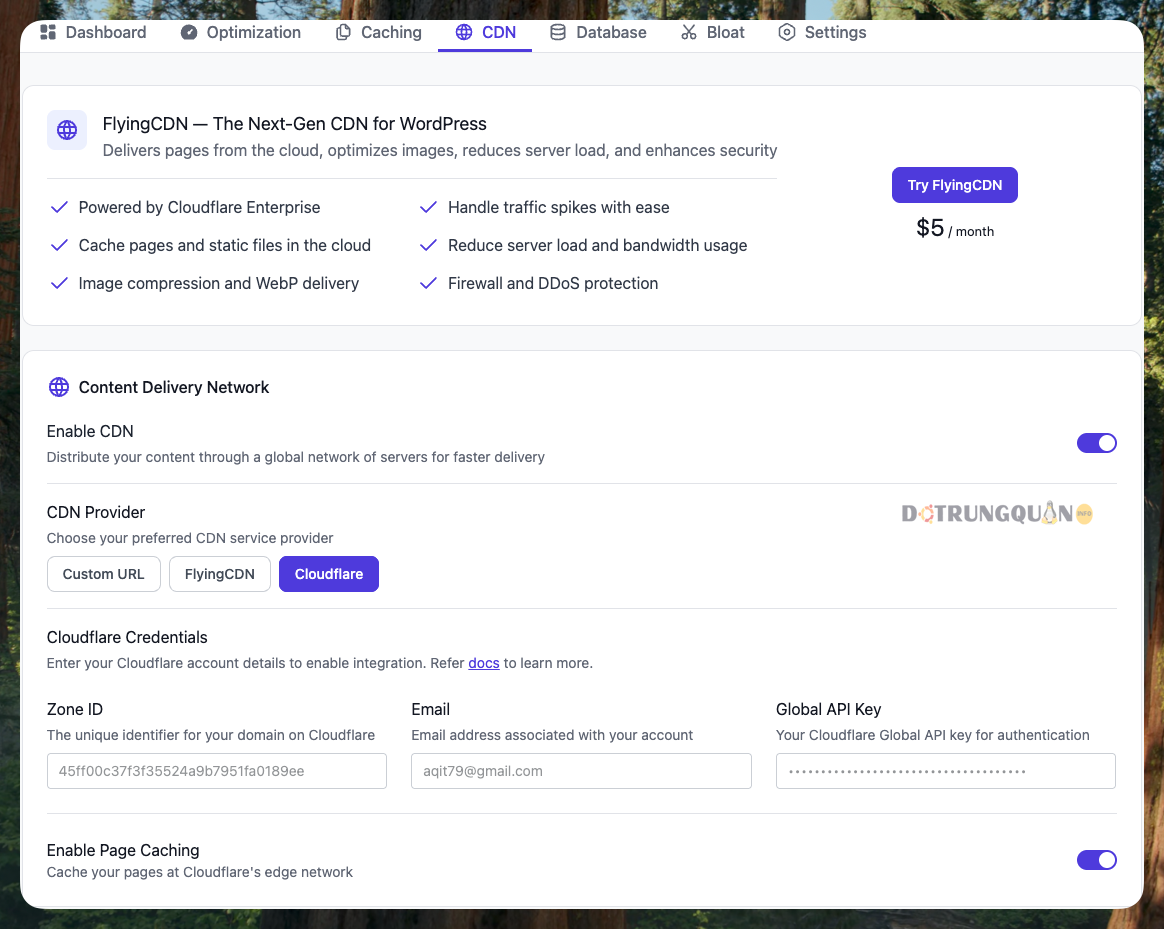Click the Content Delivery Network globe icon
This screenshot has width=1164, height=929.
pyautogui.click(x=59, y=387)
